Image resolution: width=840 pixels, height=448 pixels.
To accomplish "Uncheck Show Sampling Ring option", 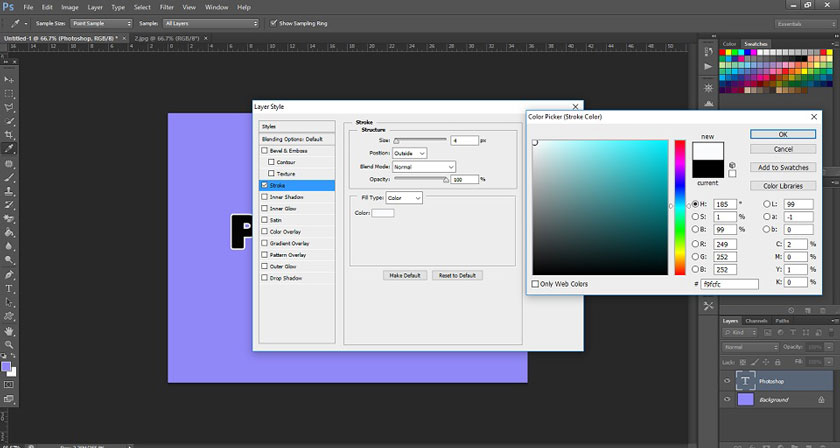I will [274, 23].
